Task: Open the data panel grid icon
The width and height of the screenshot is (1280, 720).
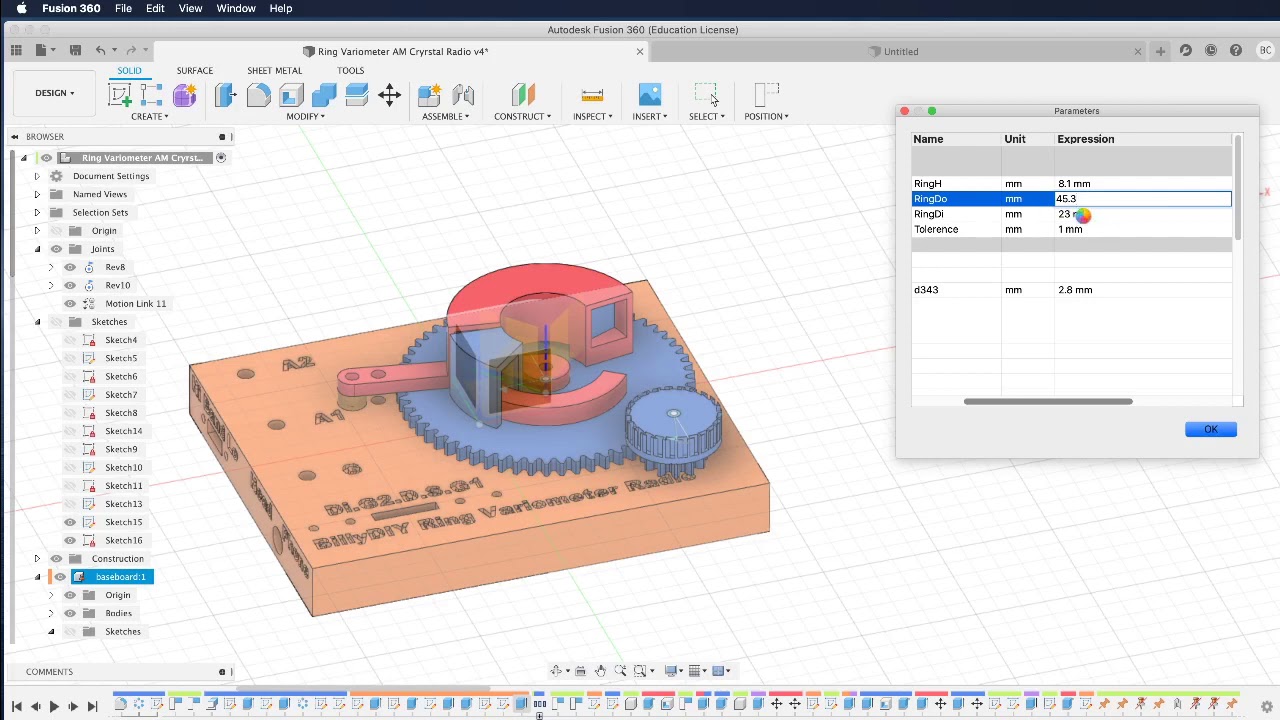Action: 16,50
